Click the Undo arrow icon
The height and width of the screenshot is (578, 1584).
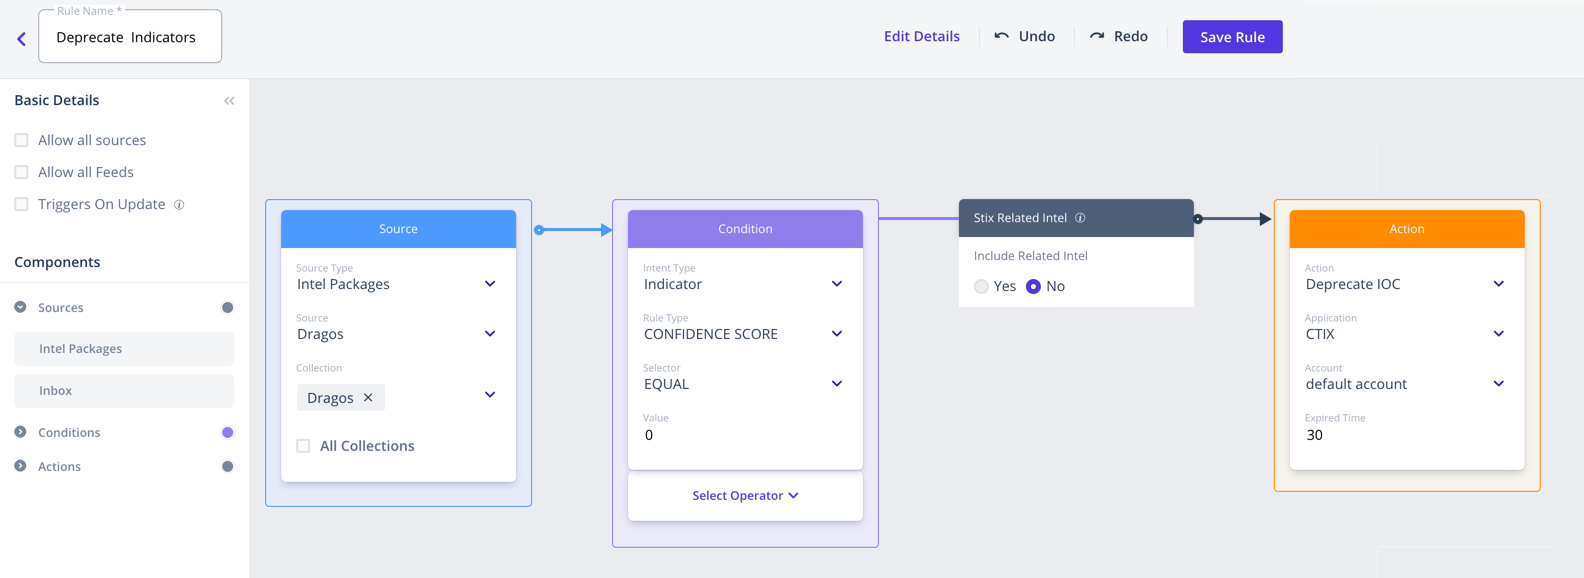click(1001, 36)
